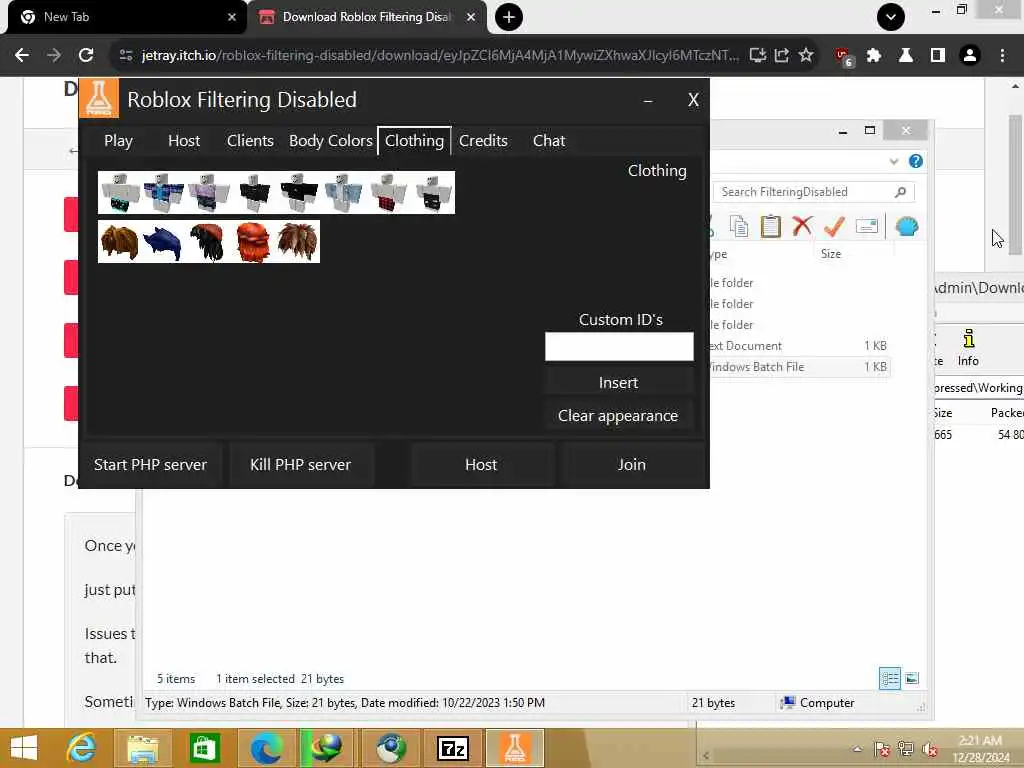Go back in the browser
1024x768 pixels.
pyautogui.click(x=22, y=56)
